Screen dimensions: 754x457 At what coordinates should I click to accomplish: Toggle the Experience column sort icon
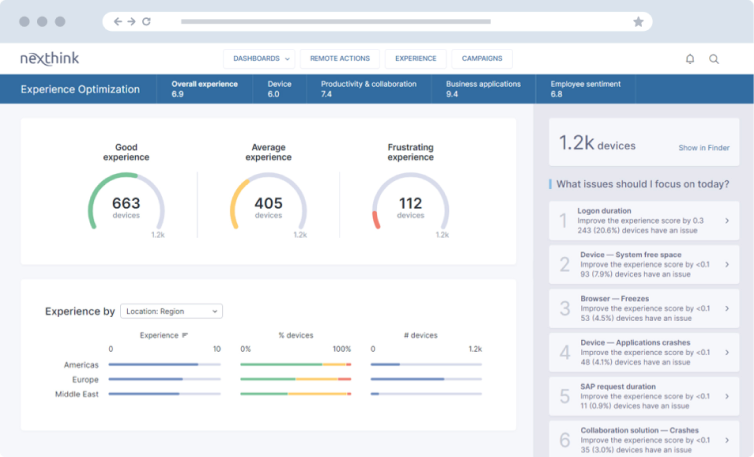[x=185, y=335]
